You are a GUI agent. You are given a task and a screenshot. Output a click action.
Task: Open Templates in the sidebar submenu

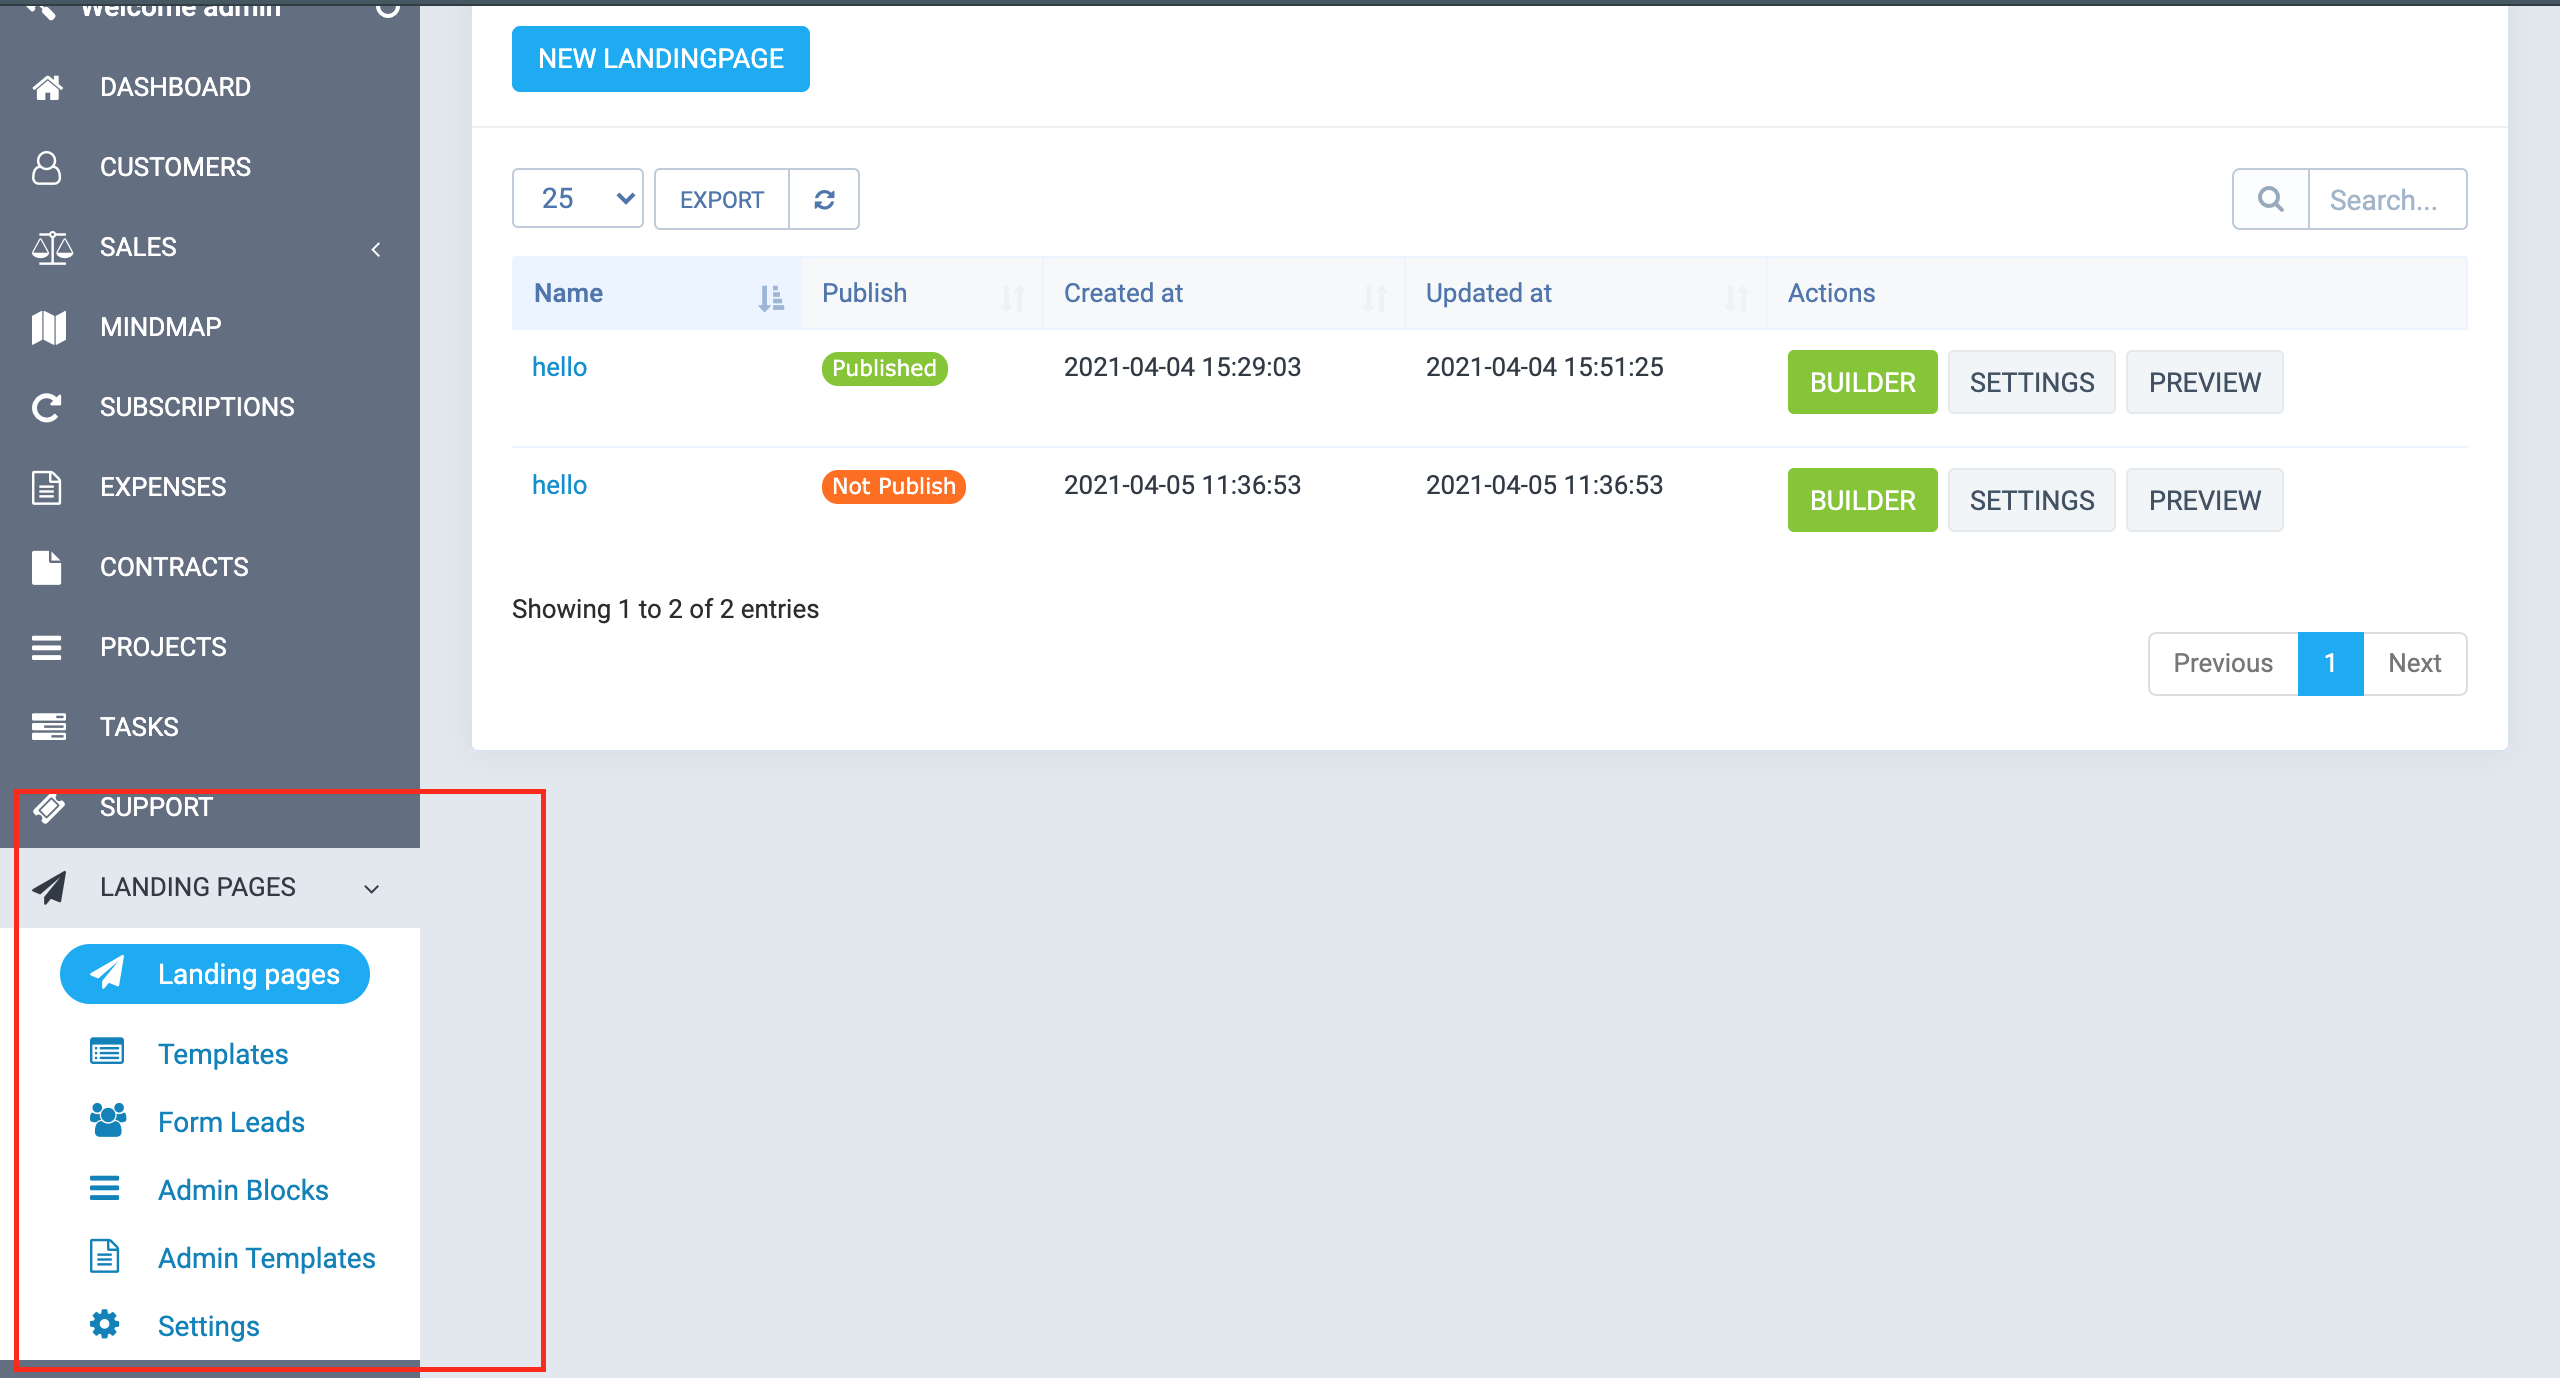pyautogui.click(x=222, y=1054)
